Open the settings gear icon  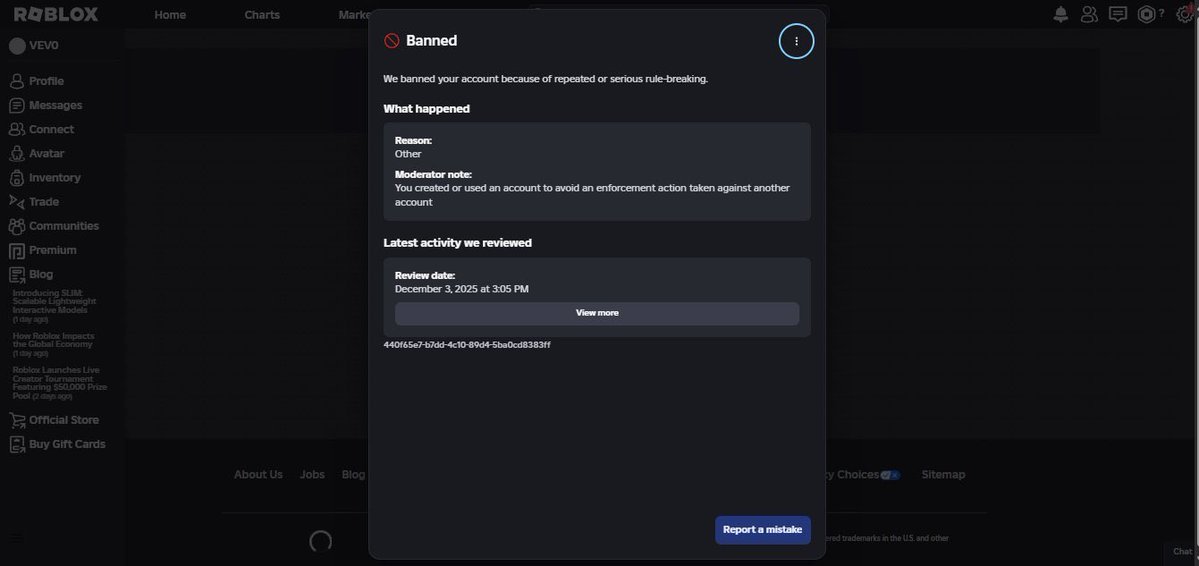(1184, 15)
